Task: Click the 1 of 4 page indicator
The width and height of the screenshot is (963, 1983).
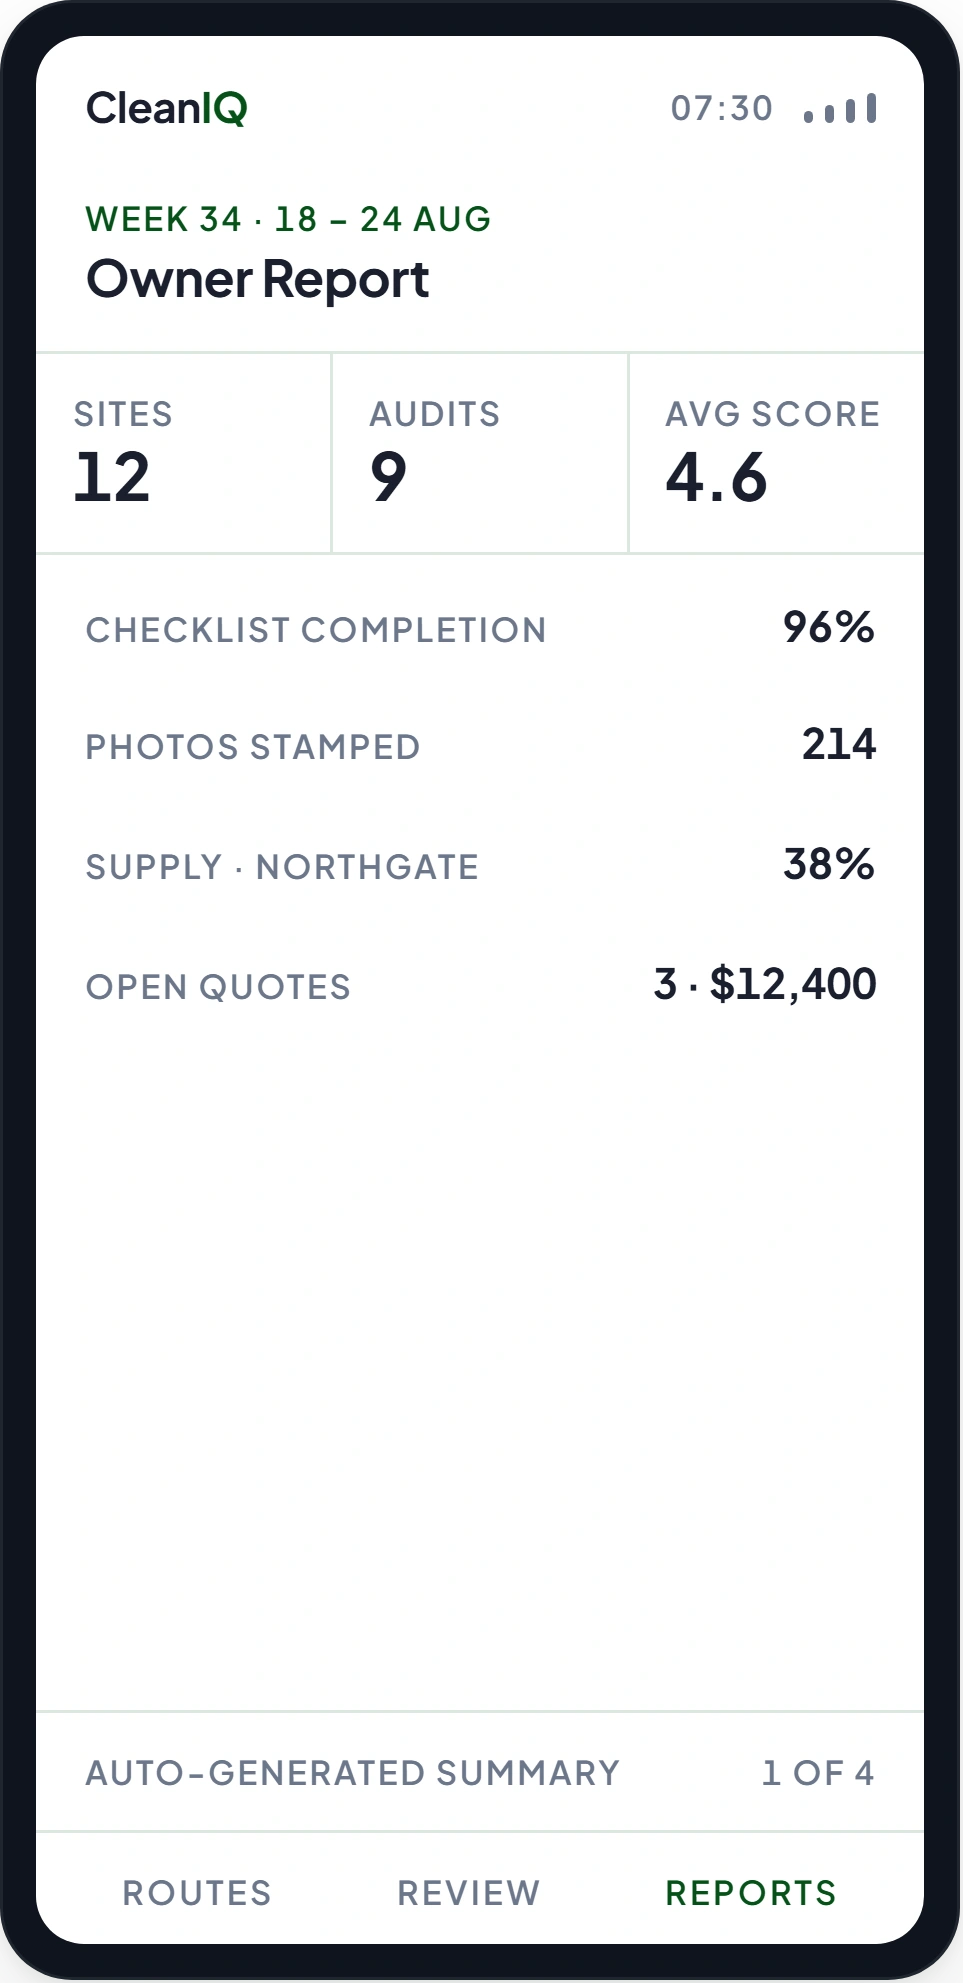Action: [x=818, y=1772]
